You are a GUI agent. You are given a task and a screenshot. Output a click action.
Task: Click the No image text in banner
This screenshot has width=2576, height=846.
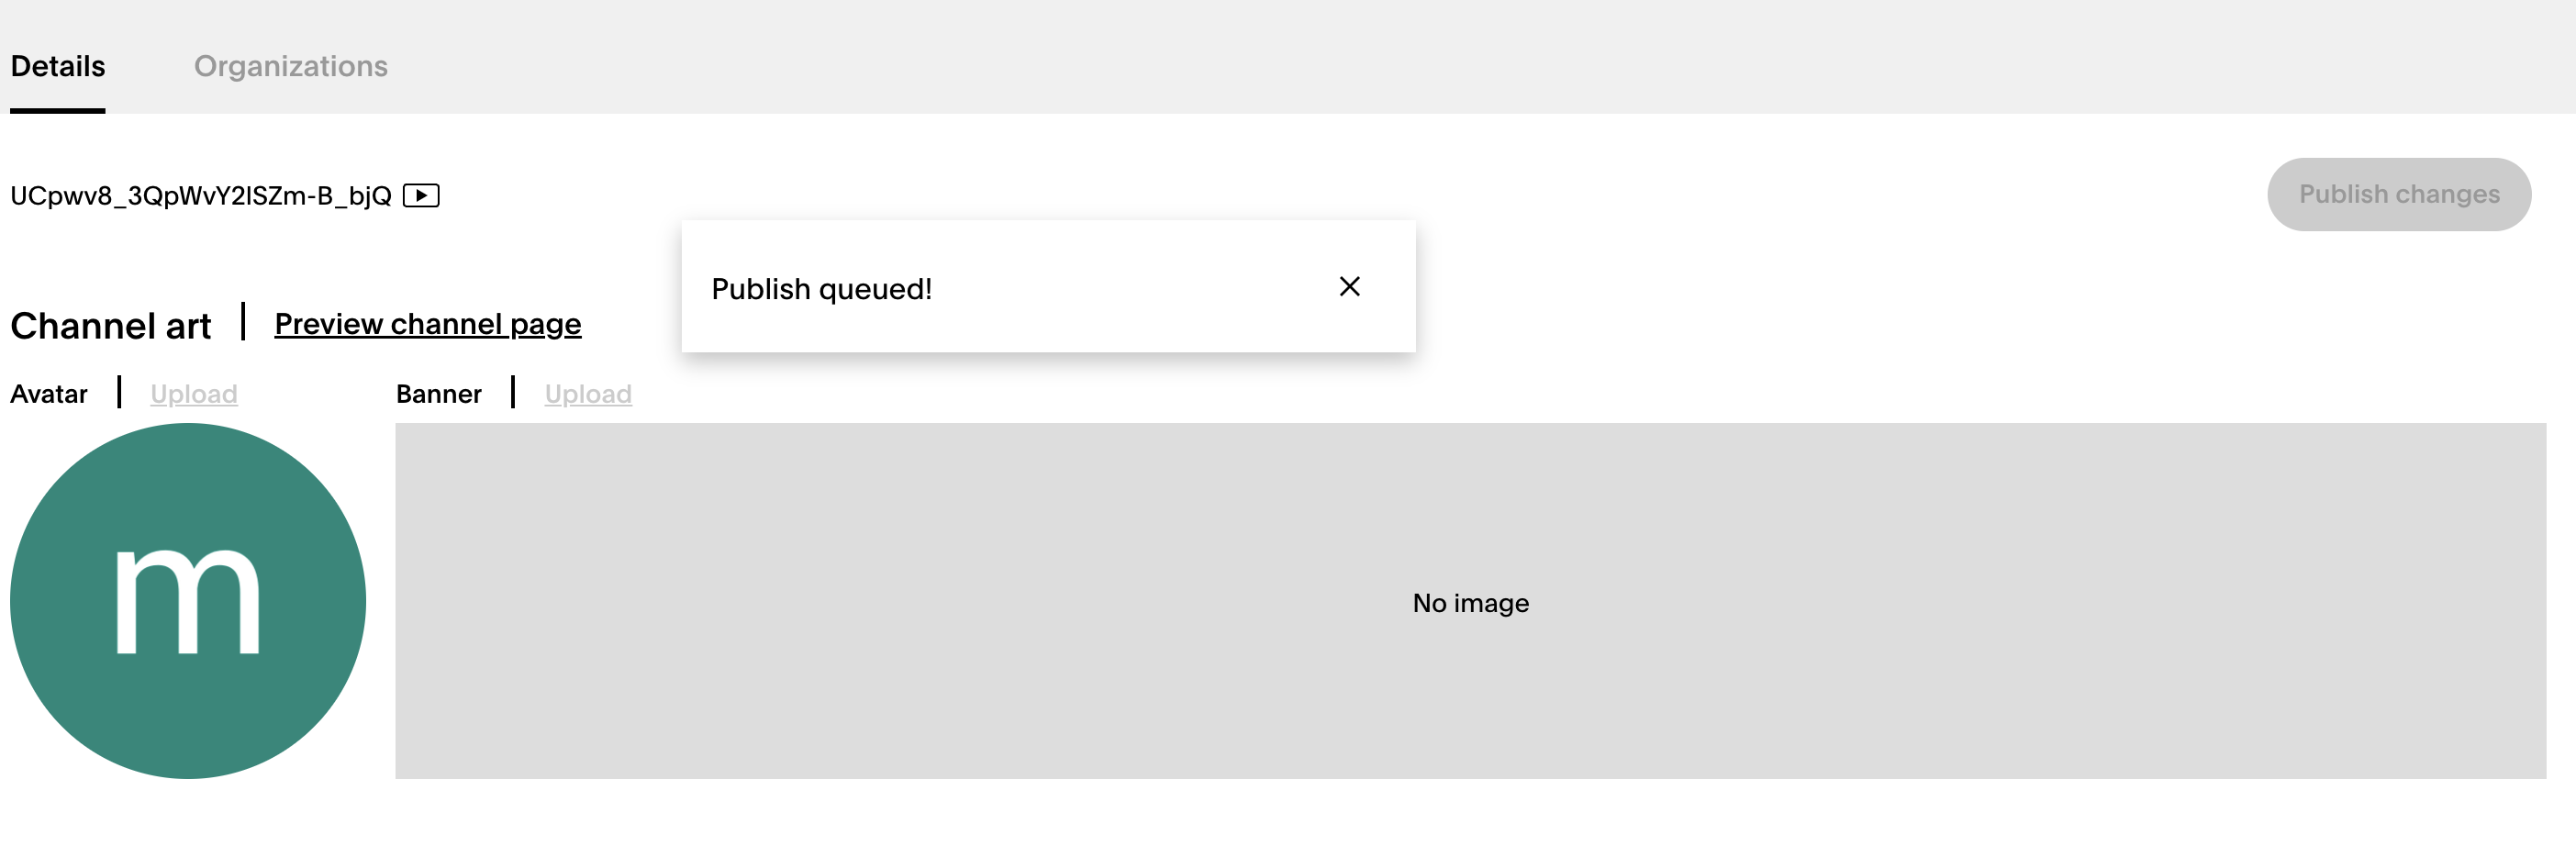(1470, 603)
